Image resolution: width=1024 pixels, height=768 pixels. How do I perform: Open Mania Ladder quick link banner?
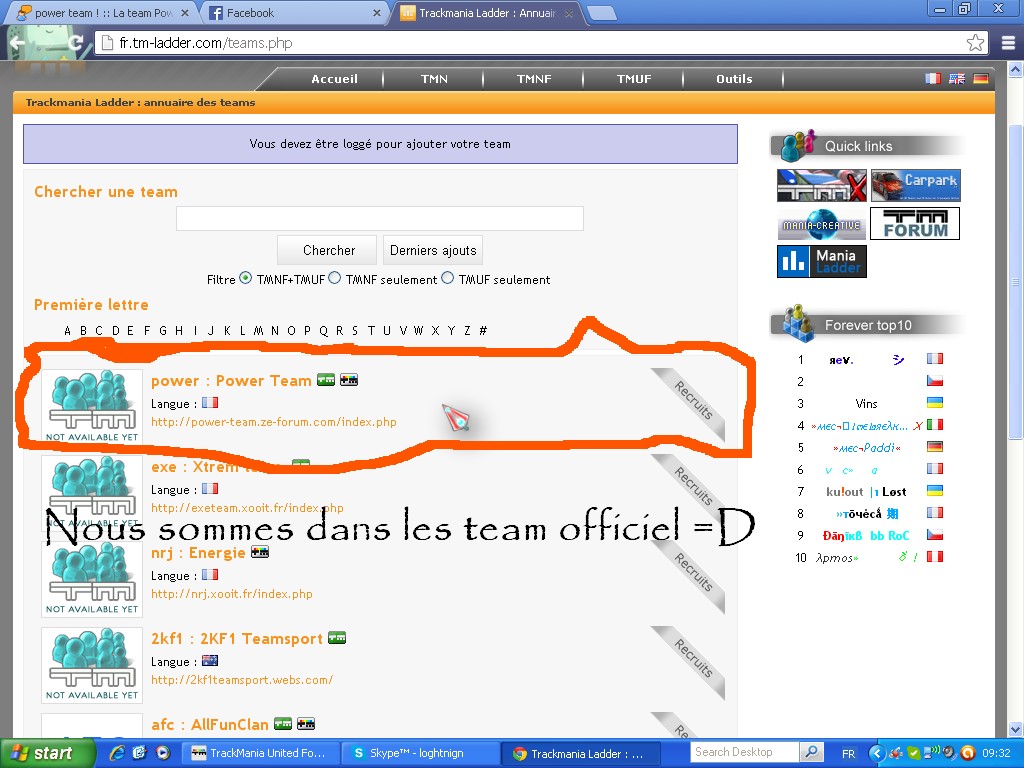(822, 261)
